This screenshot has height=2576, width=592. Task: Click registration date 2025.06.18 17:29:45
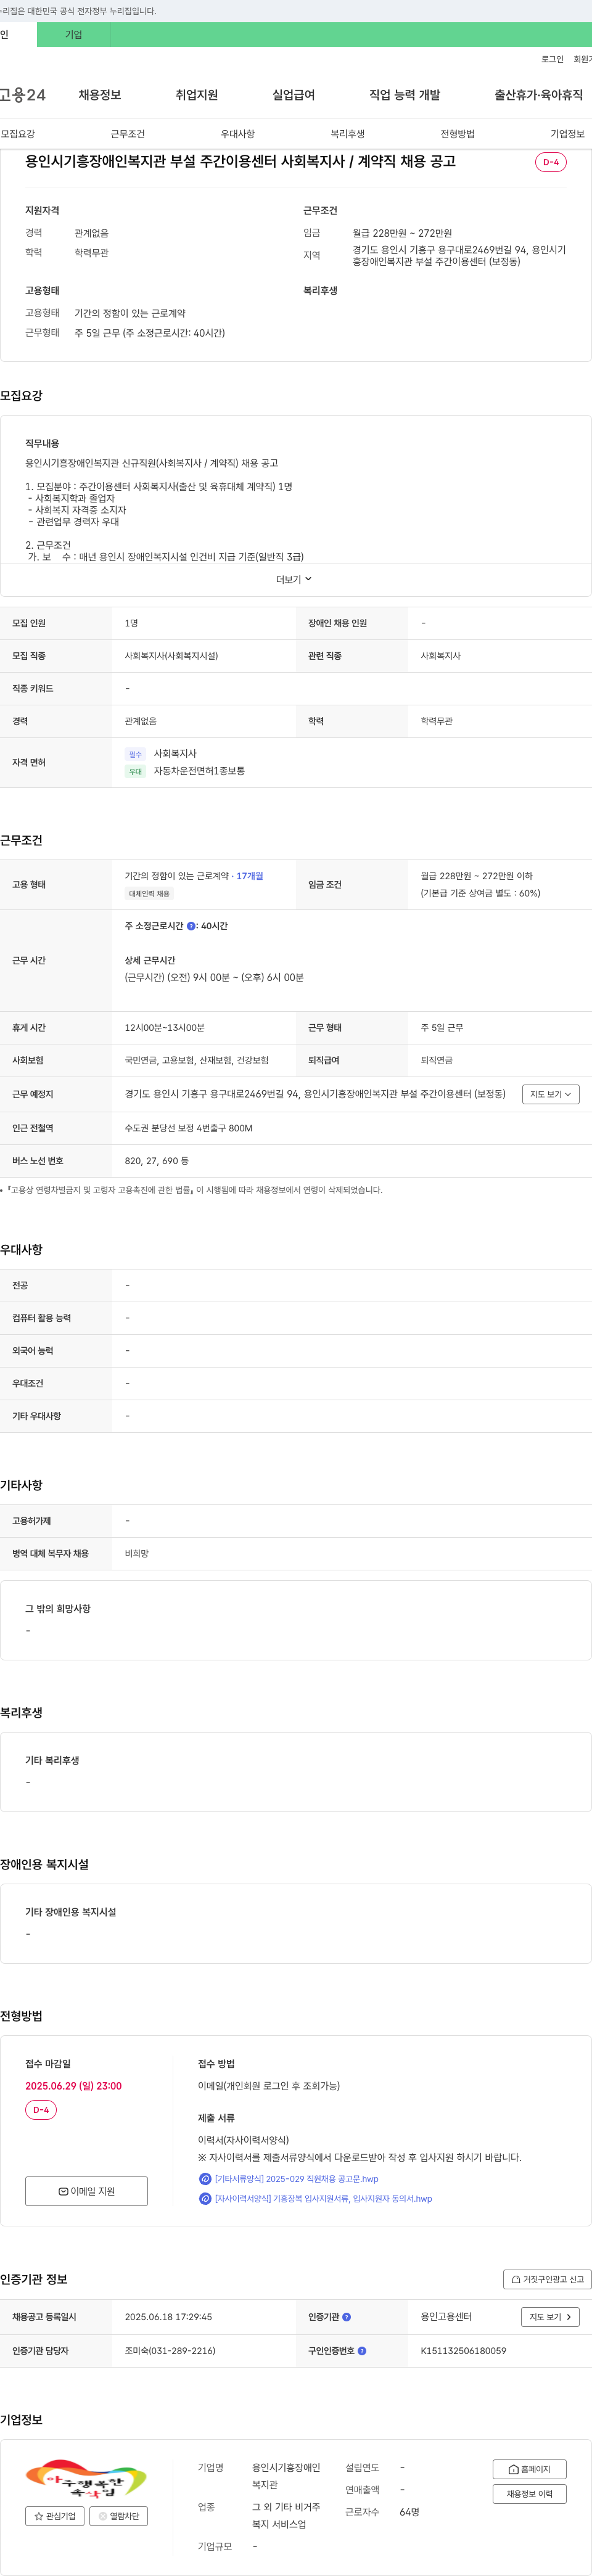point(169,2317)
